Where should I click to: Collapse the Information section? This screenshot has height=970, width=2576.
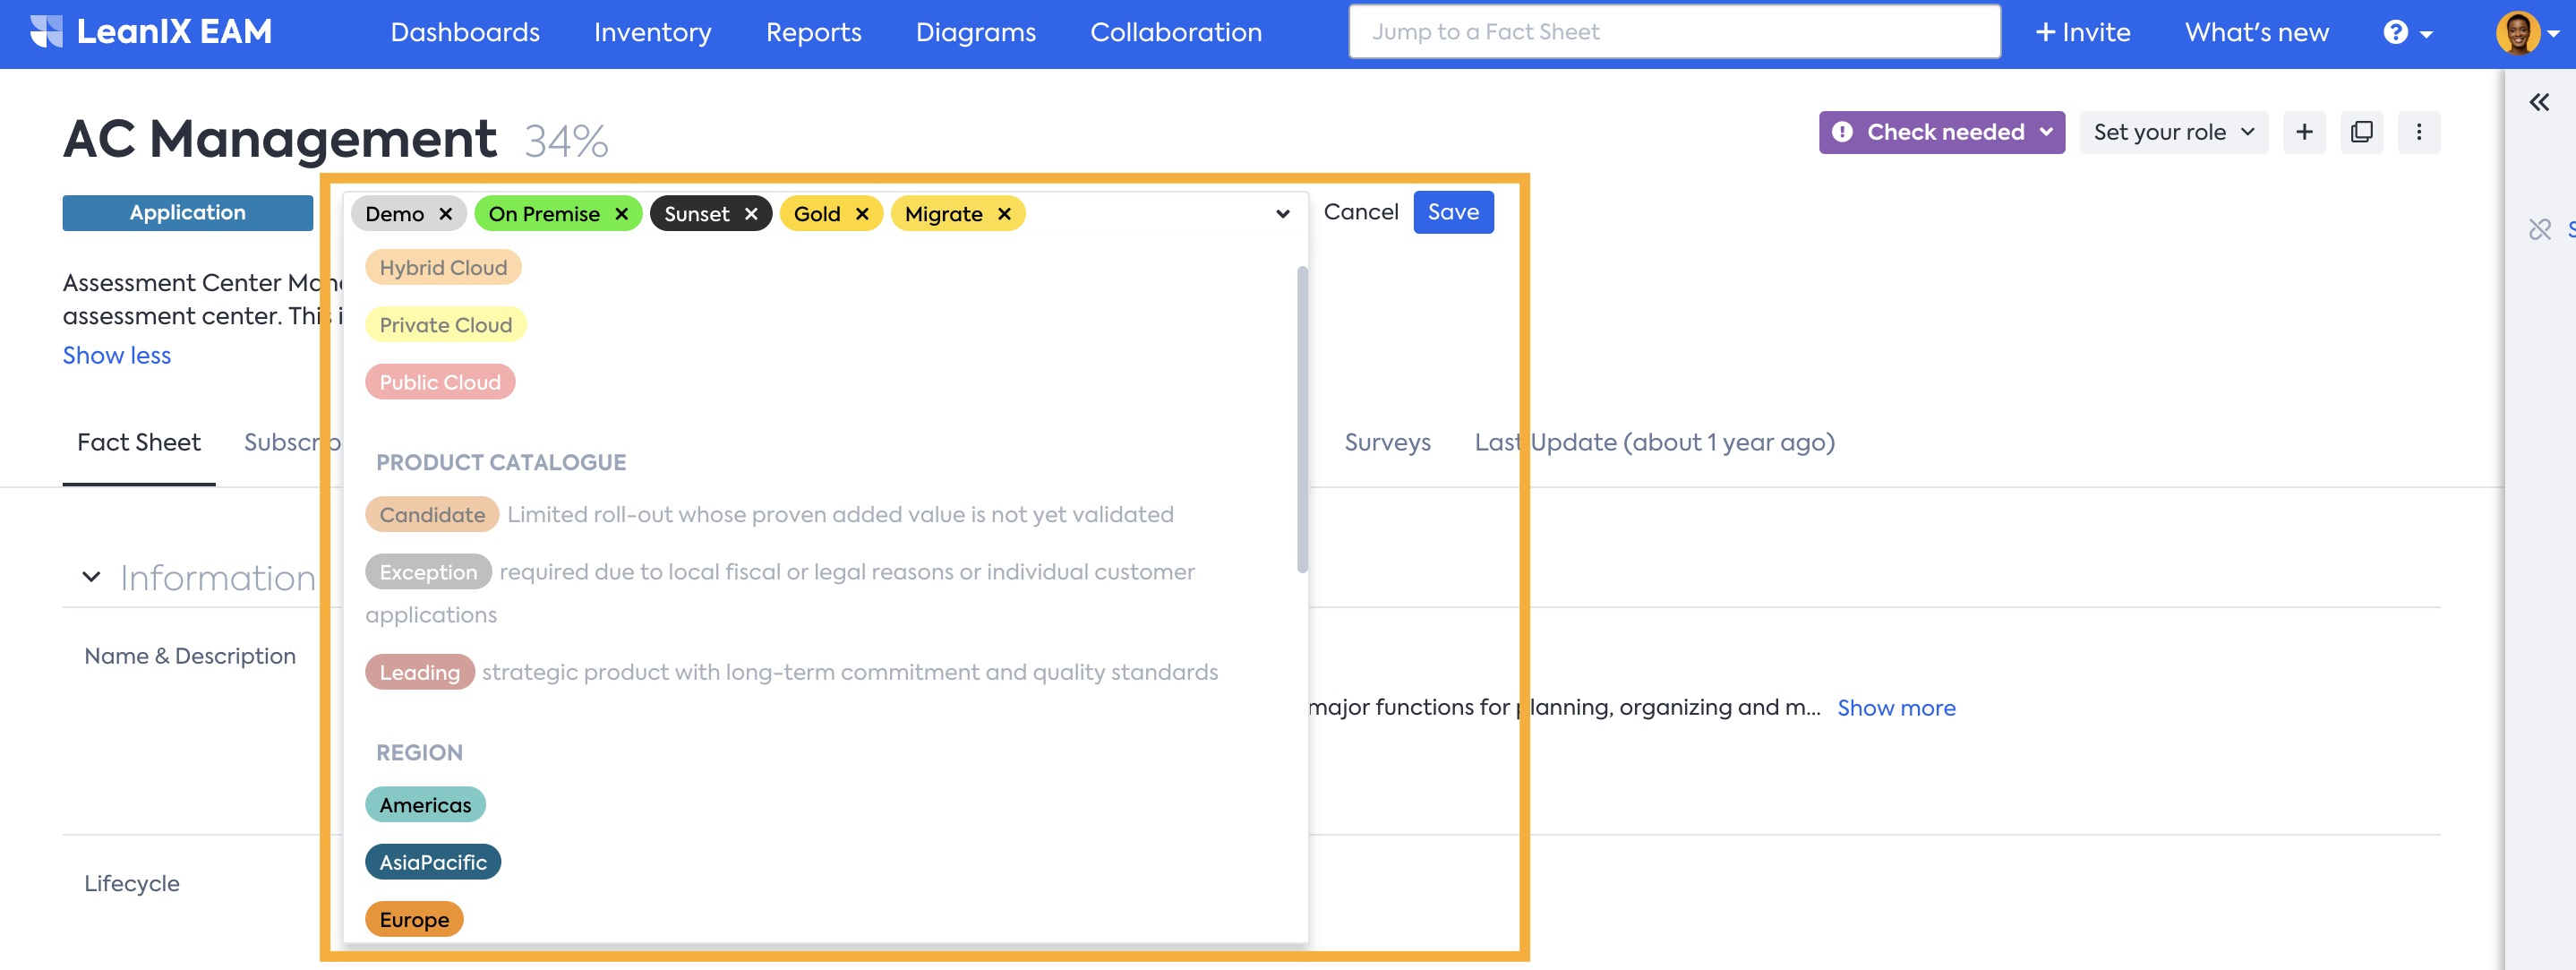[x=91, y=577]
